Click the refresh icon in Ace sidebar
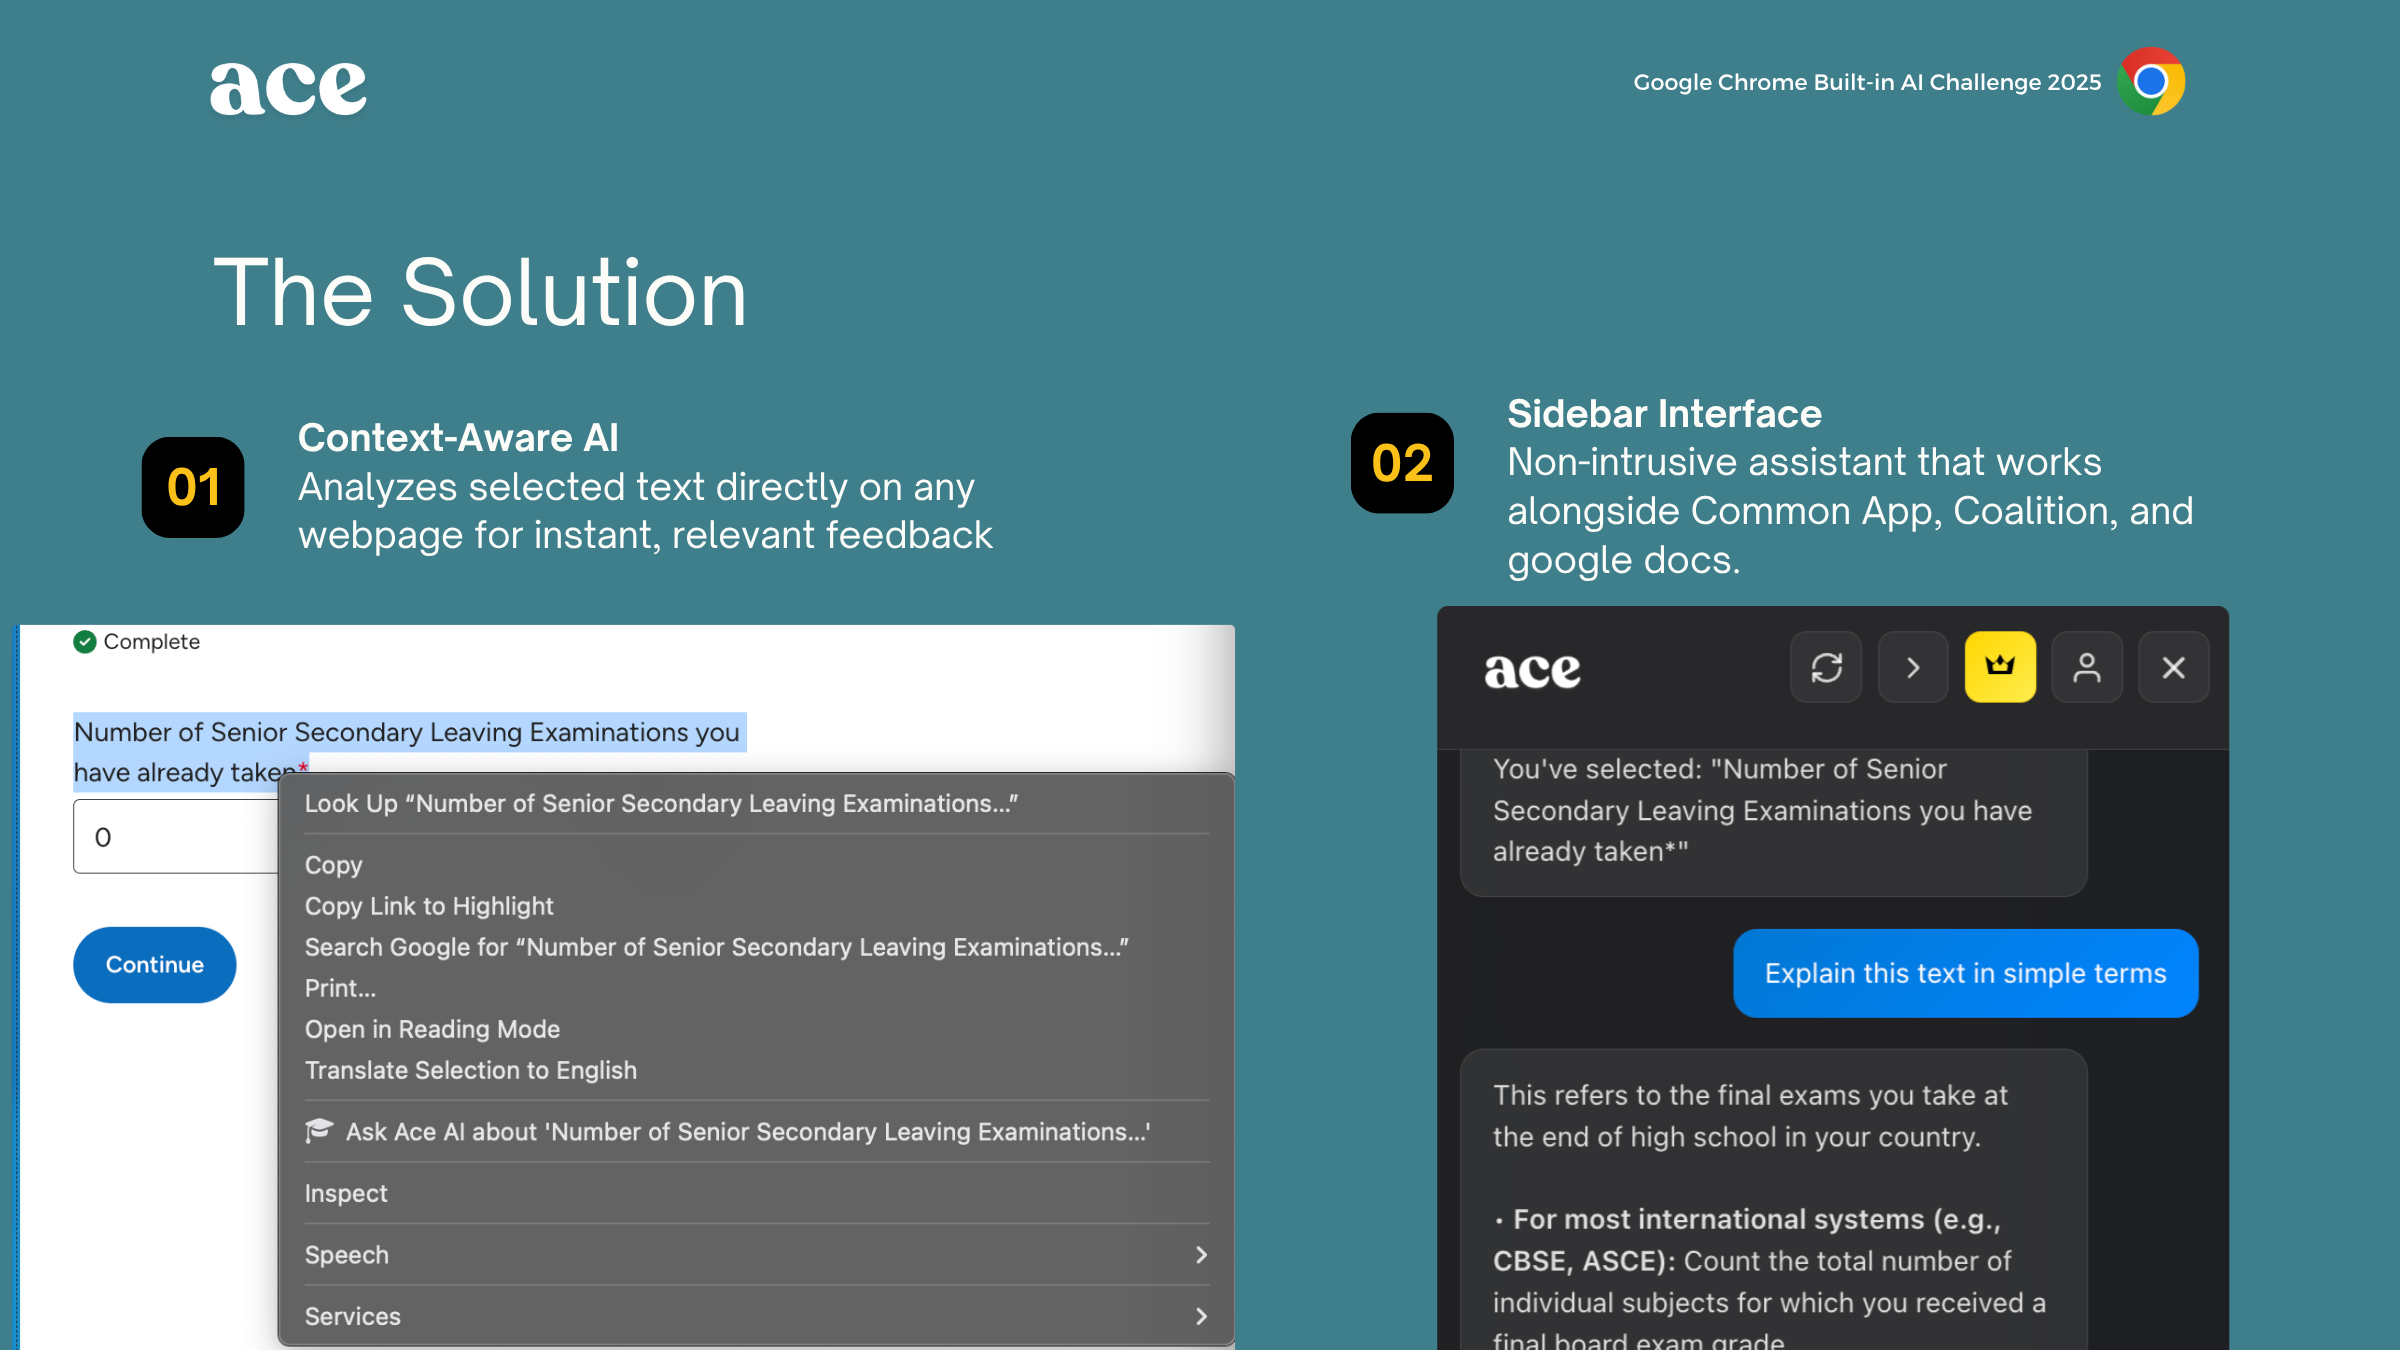 pos(1826,667)
